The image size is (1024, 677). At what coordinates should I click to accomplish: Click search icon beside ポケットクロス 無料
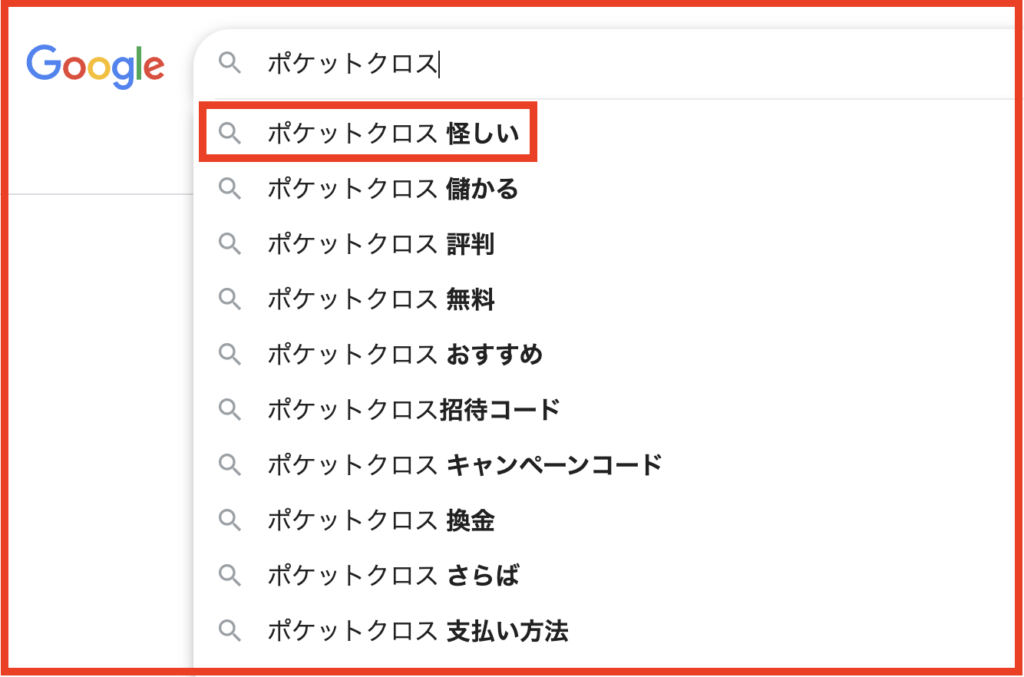230,298
